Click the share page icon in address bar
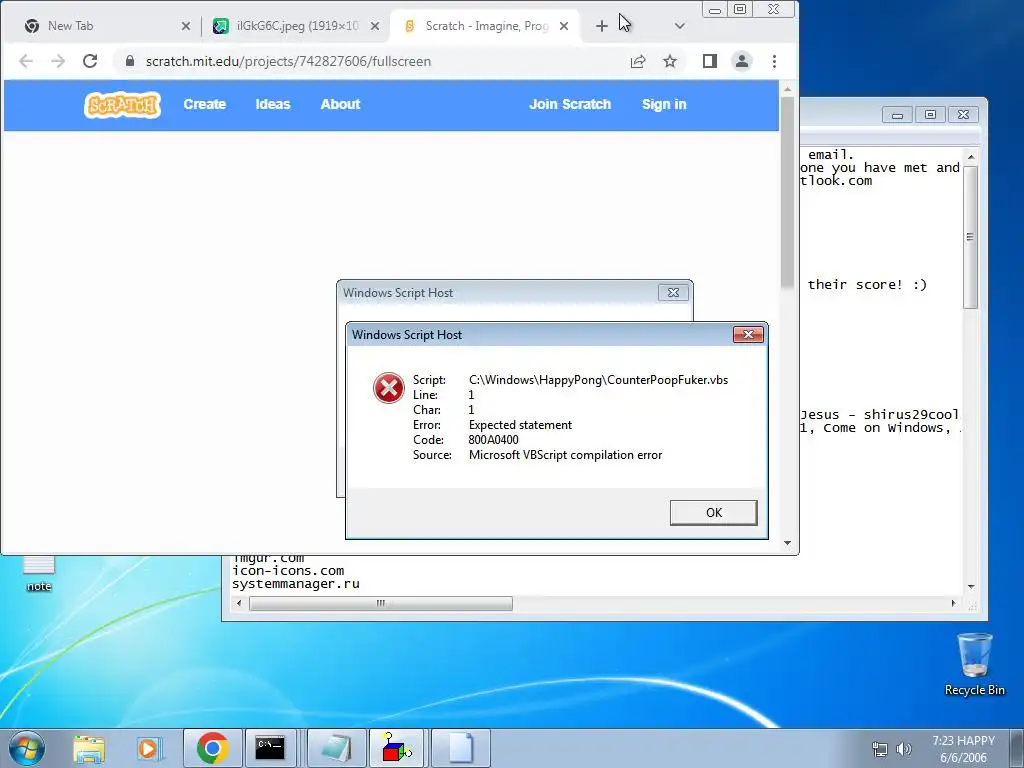The height and width of the screenshot is (768, 1024). tap(638, 61)
